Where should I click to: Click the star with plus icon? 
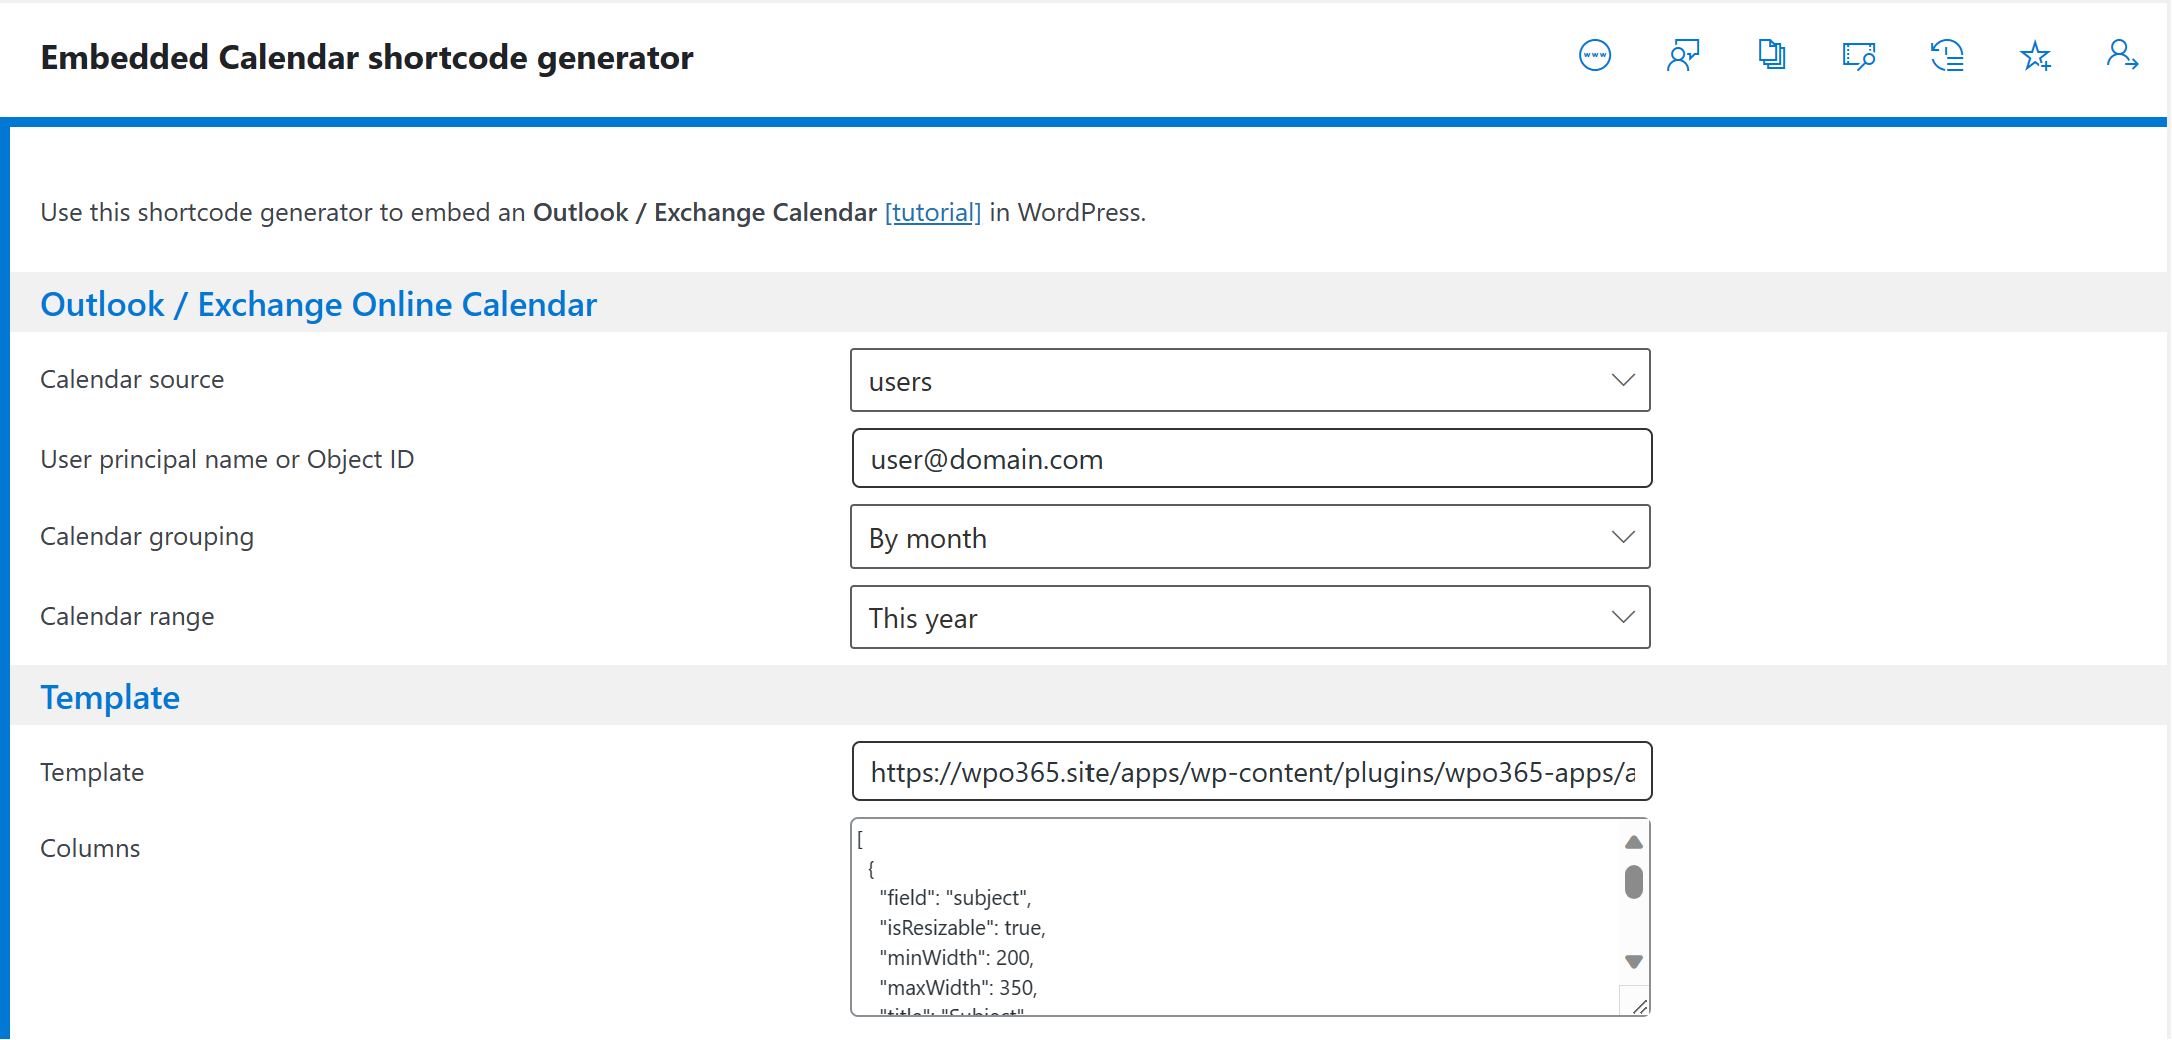point(2035,55)
